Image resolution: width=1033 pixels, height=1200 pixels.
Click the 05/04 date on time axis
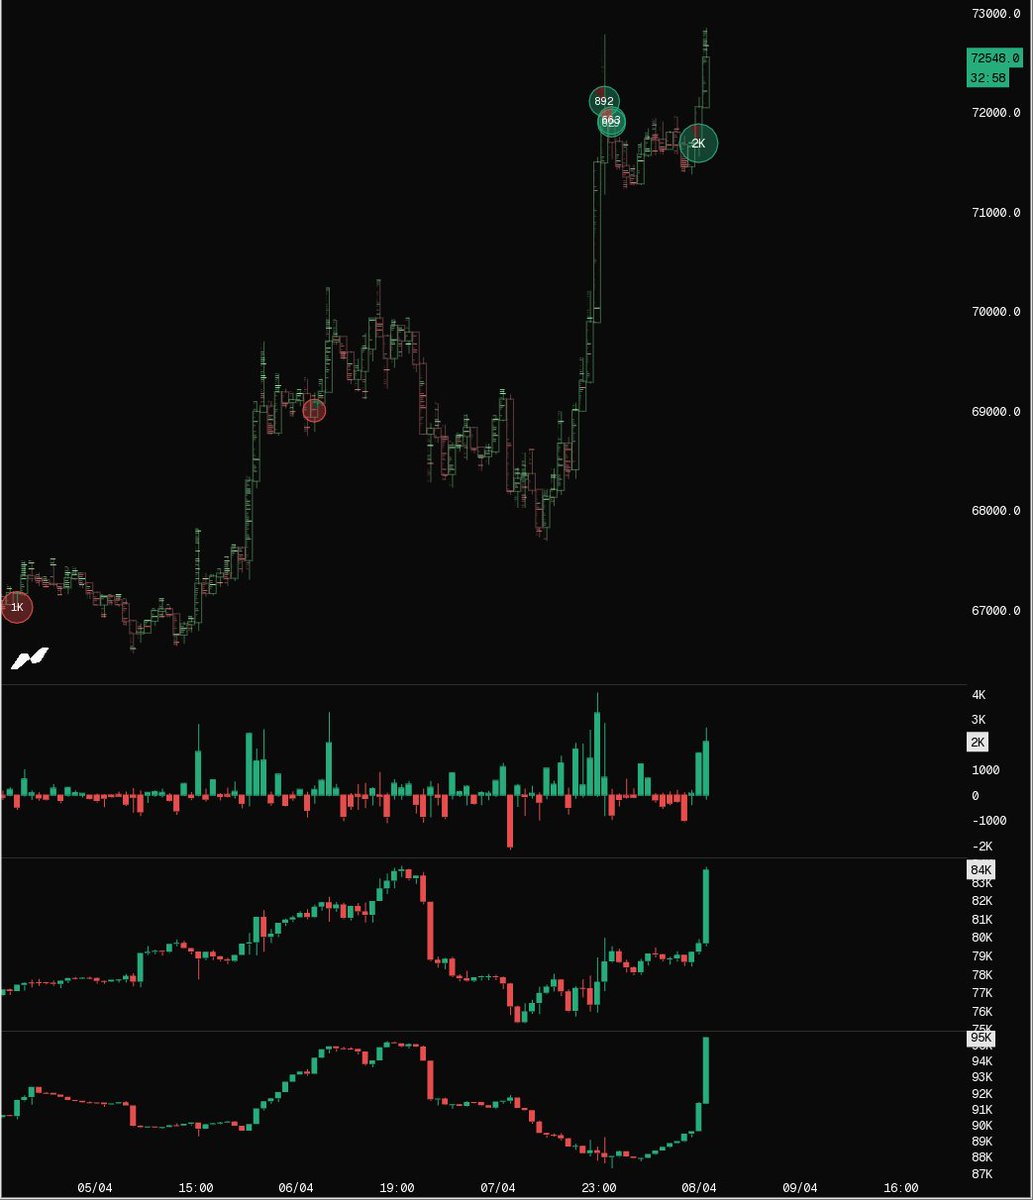pyautogui.click(x=94, y=1188)
